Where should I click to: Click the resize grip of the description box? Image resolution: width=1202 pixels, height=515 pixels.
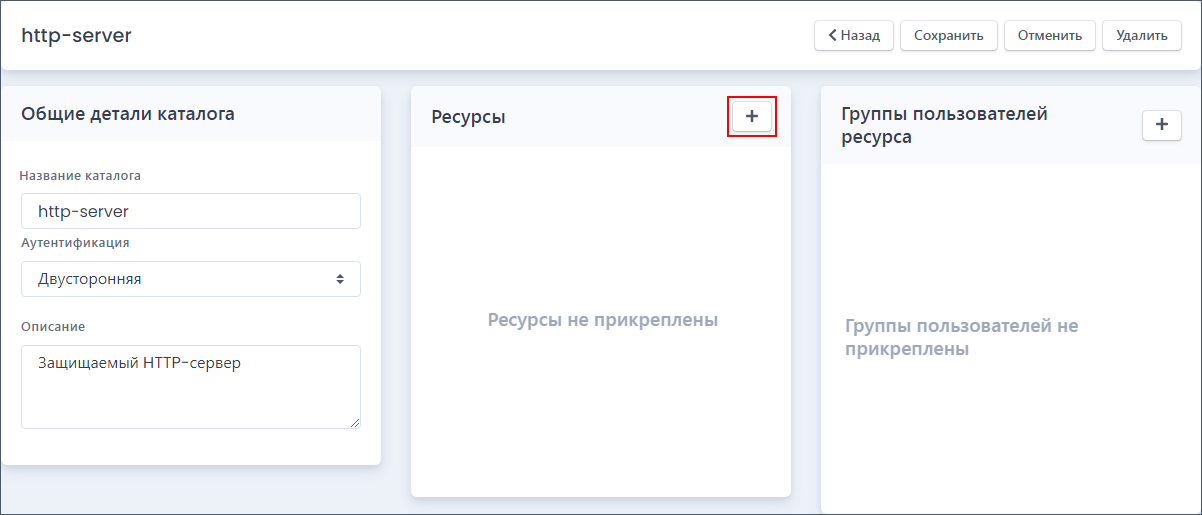pyautogui.click(x=354, y=422)
